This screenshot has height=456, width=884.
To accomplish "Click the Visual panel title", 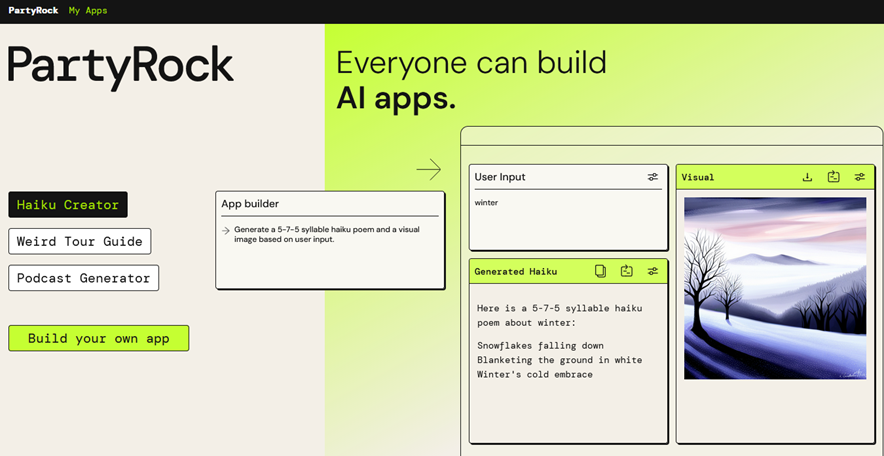I will point(697,177).
